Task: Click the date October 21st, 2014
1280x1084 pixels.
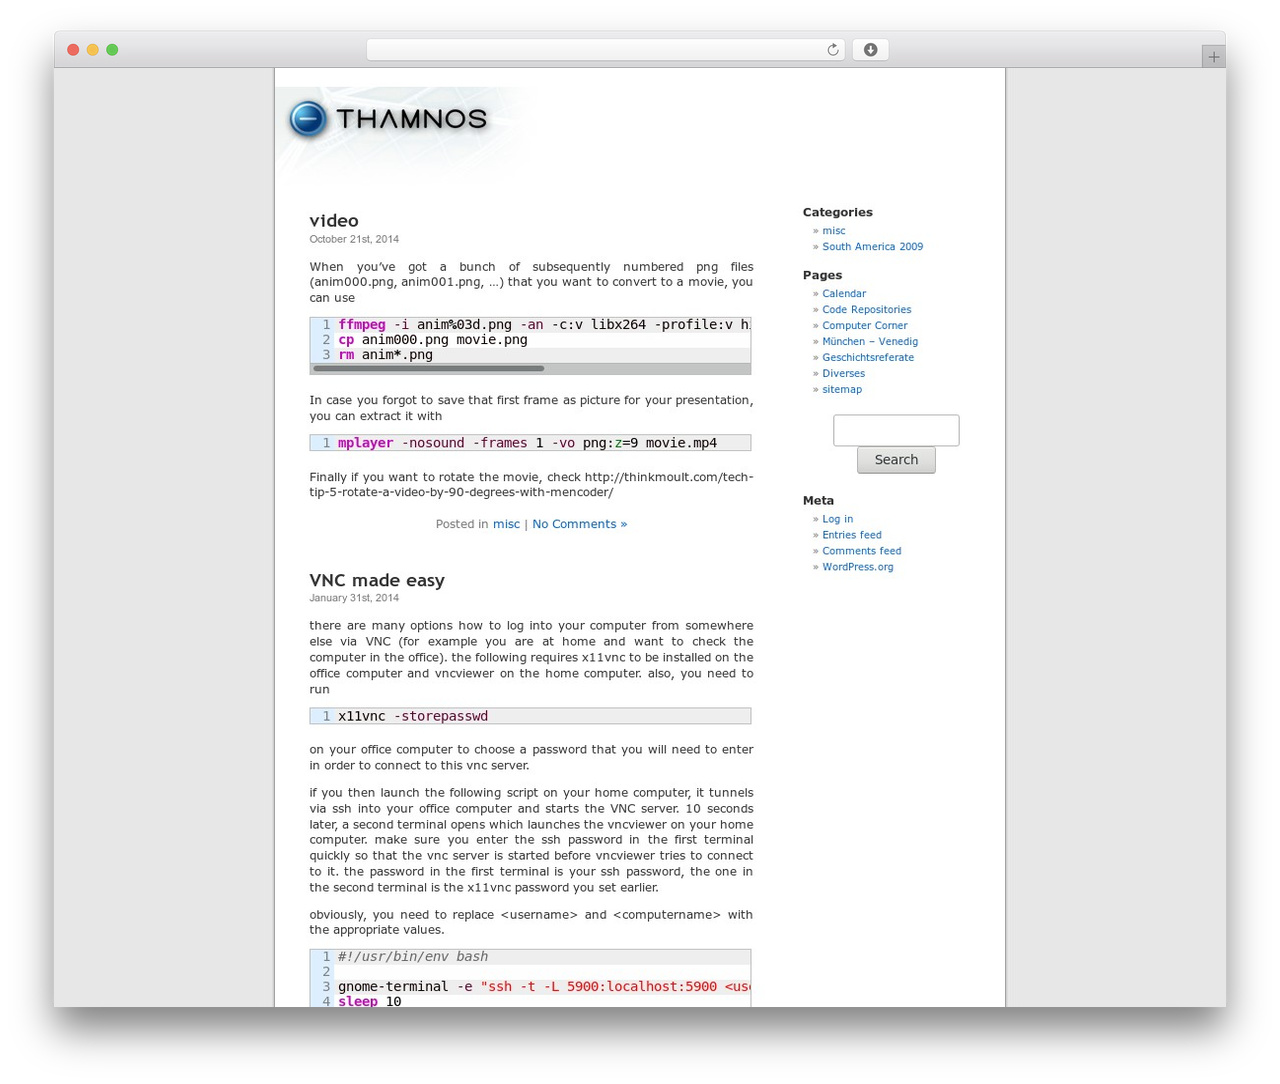Action: [x=354, y=240]
